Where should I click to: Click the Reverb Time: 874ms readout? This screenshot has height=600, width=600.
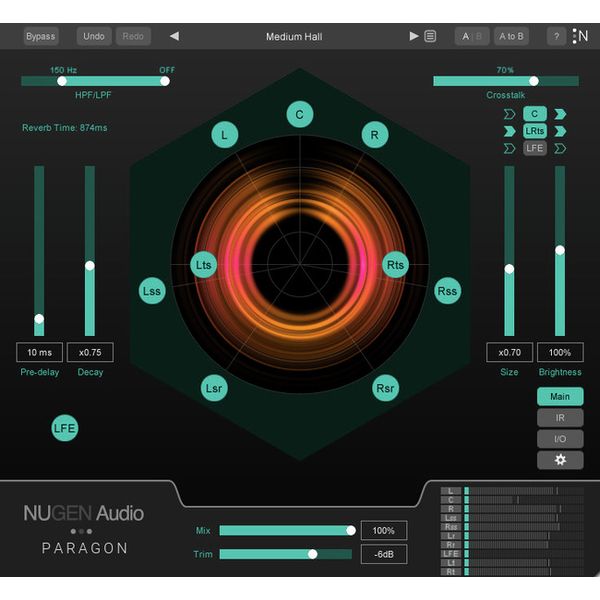click(x=65, y=127)
